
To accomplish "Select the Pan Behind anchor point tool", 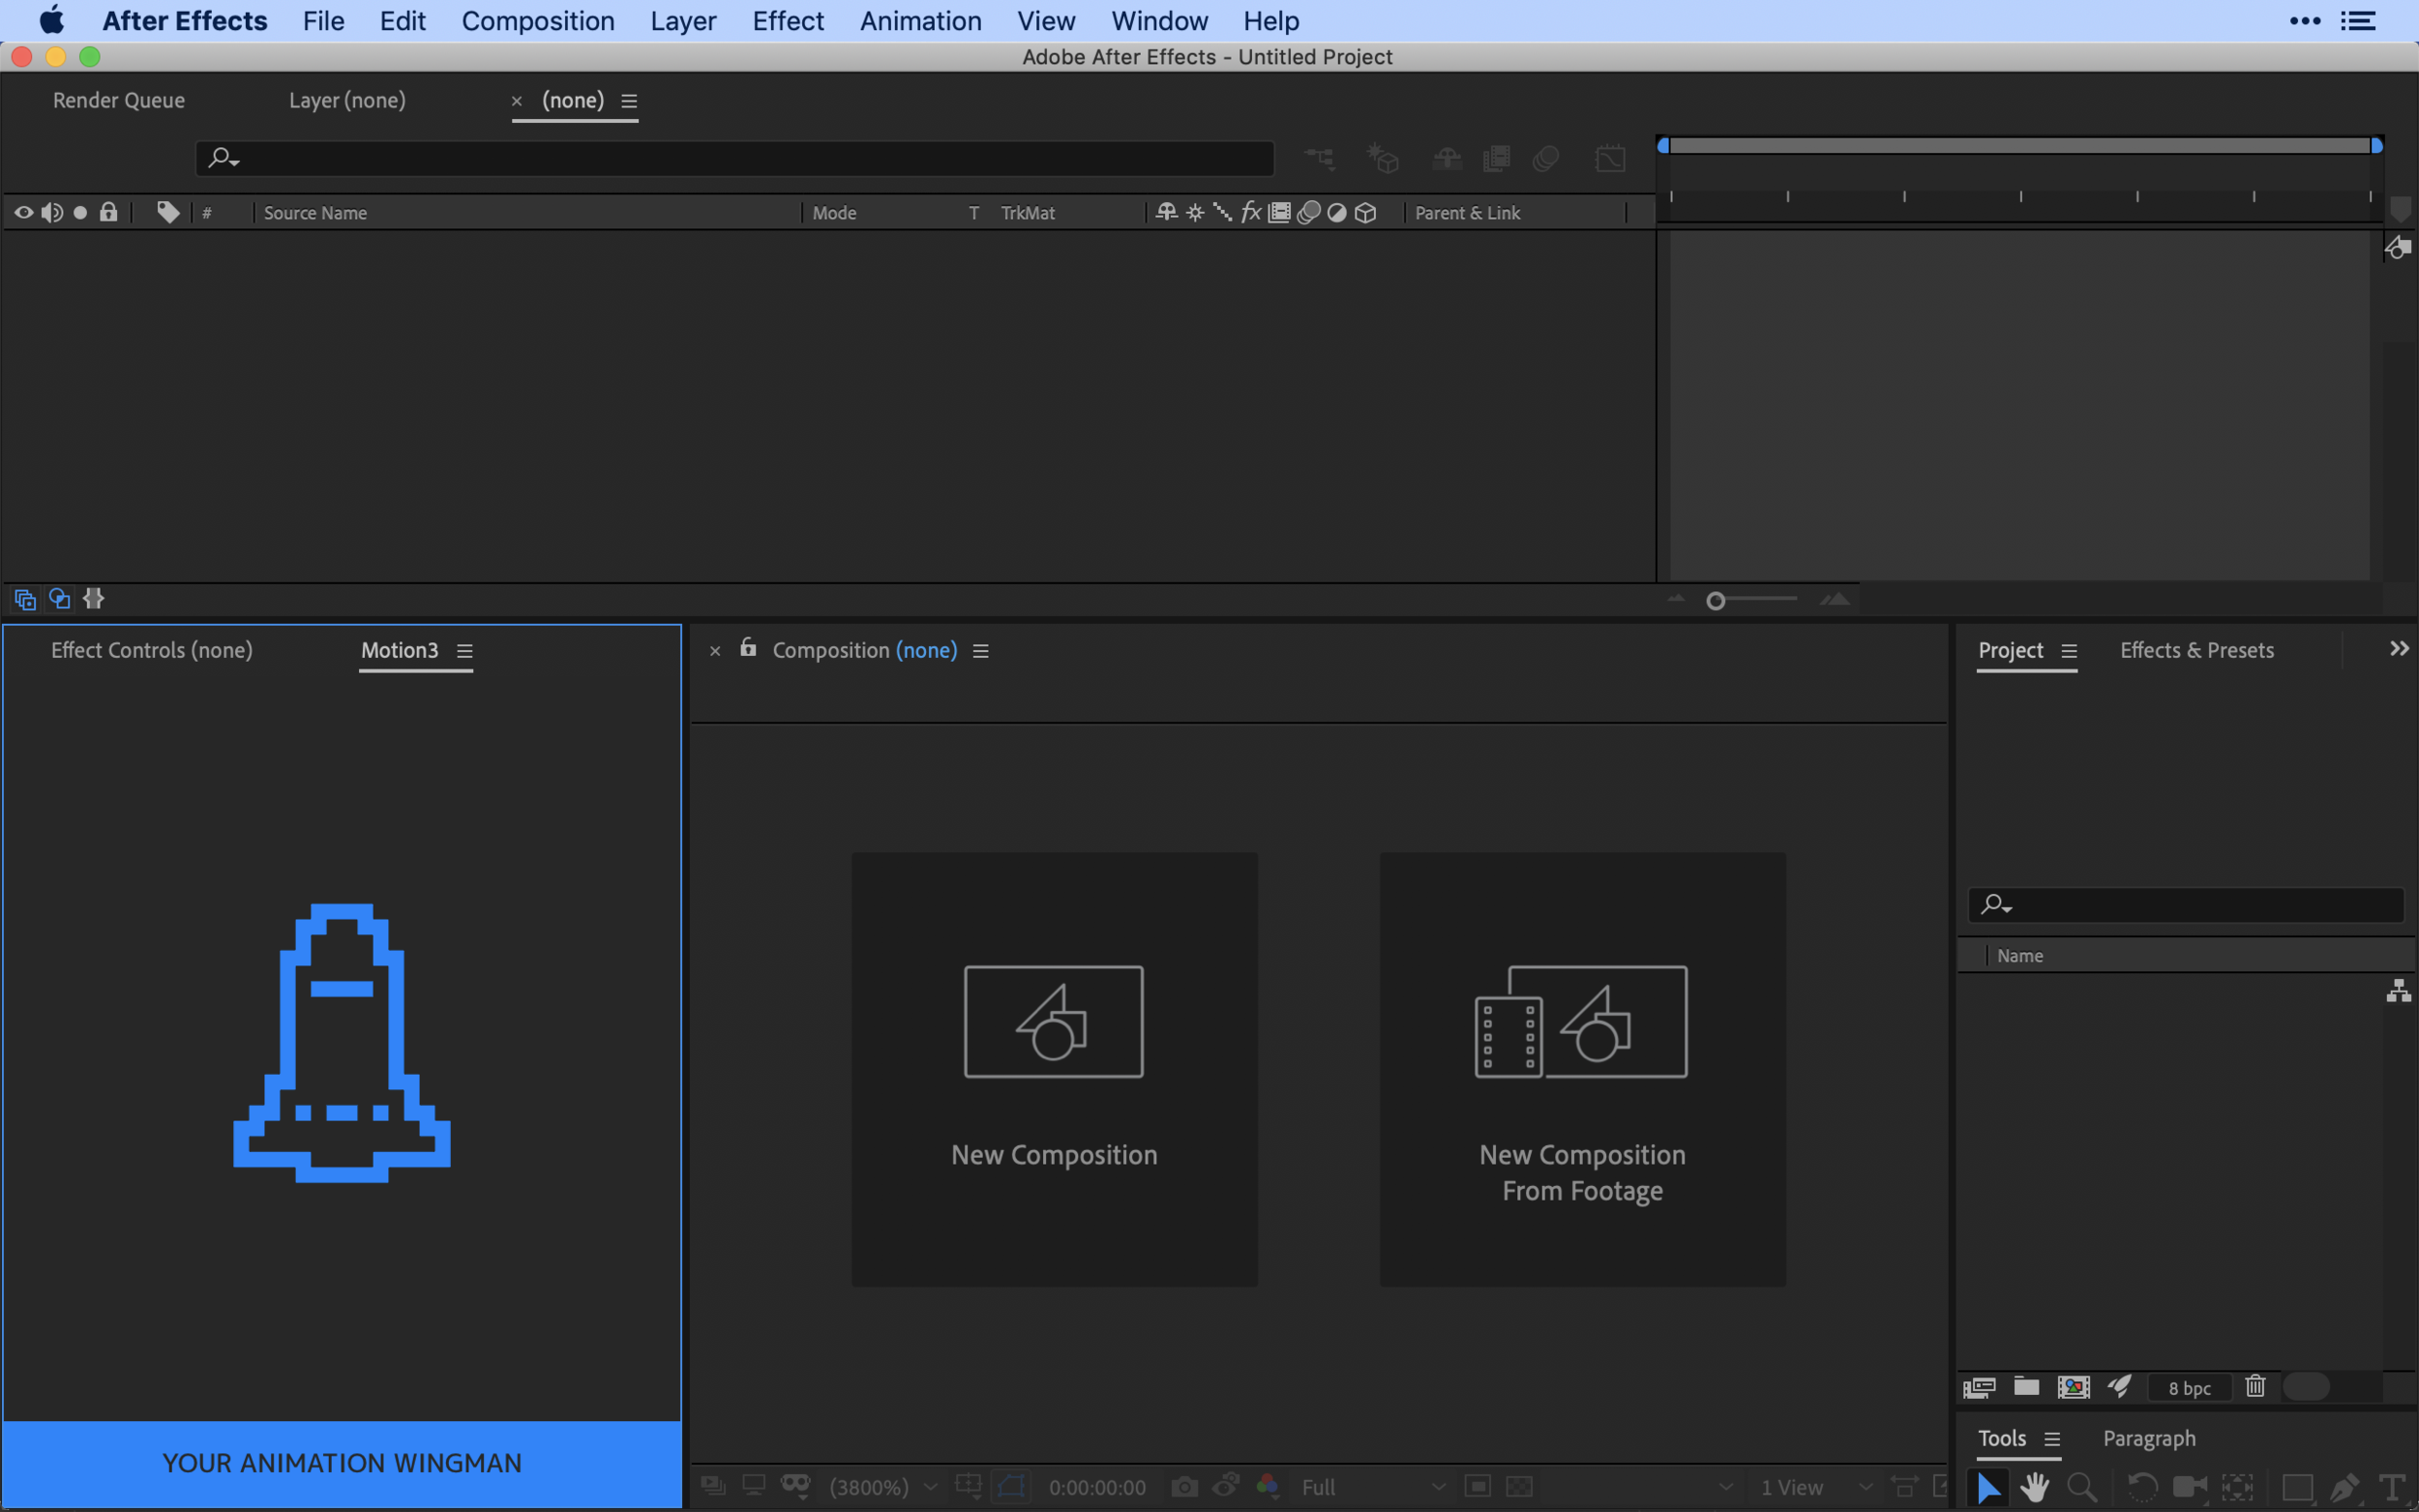I will [x=2238, y=1487].
